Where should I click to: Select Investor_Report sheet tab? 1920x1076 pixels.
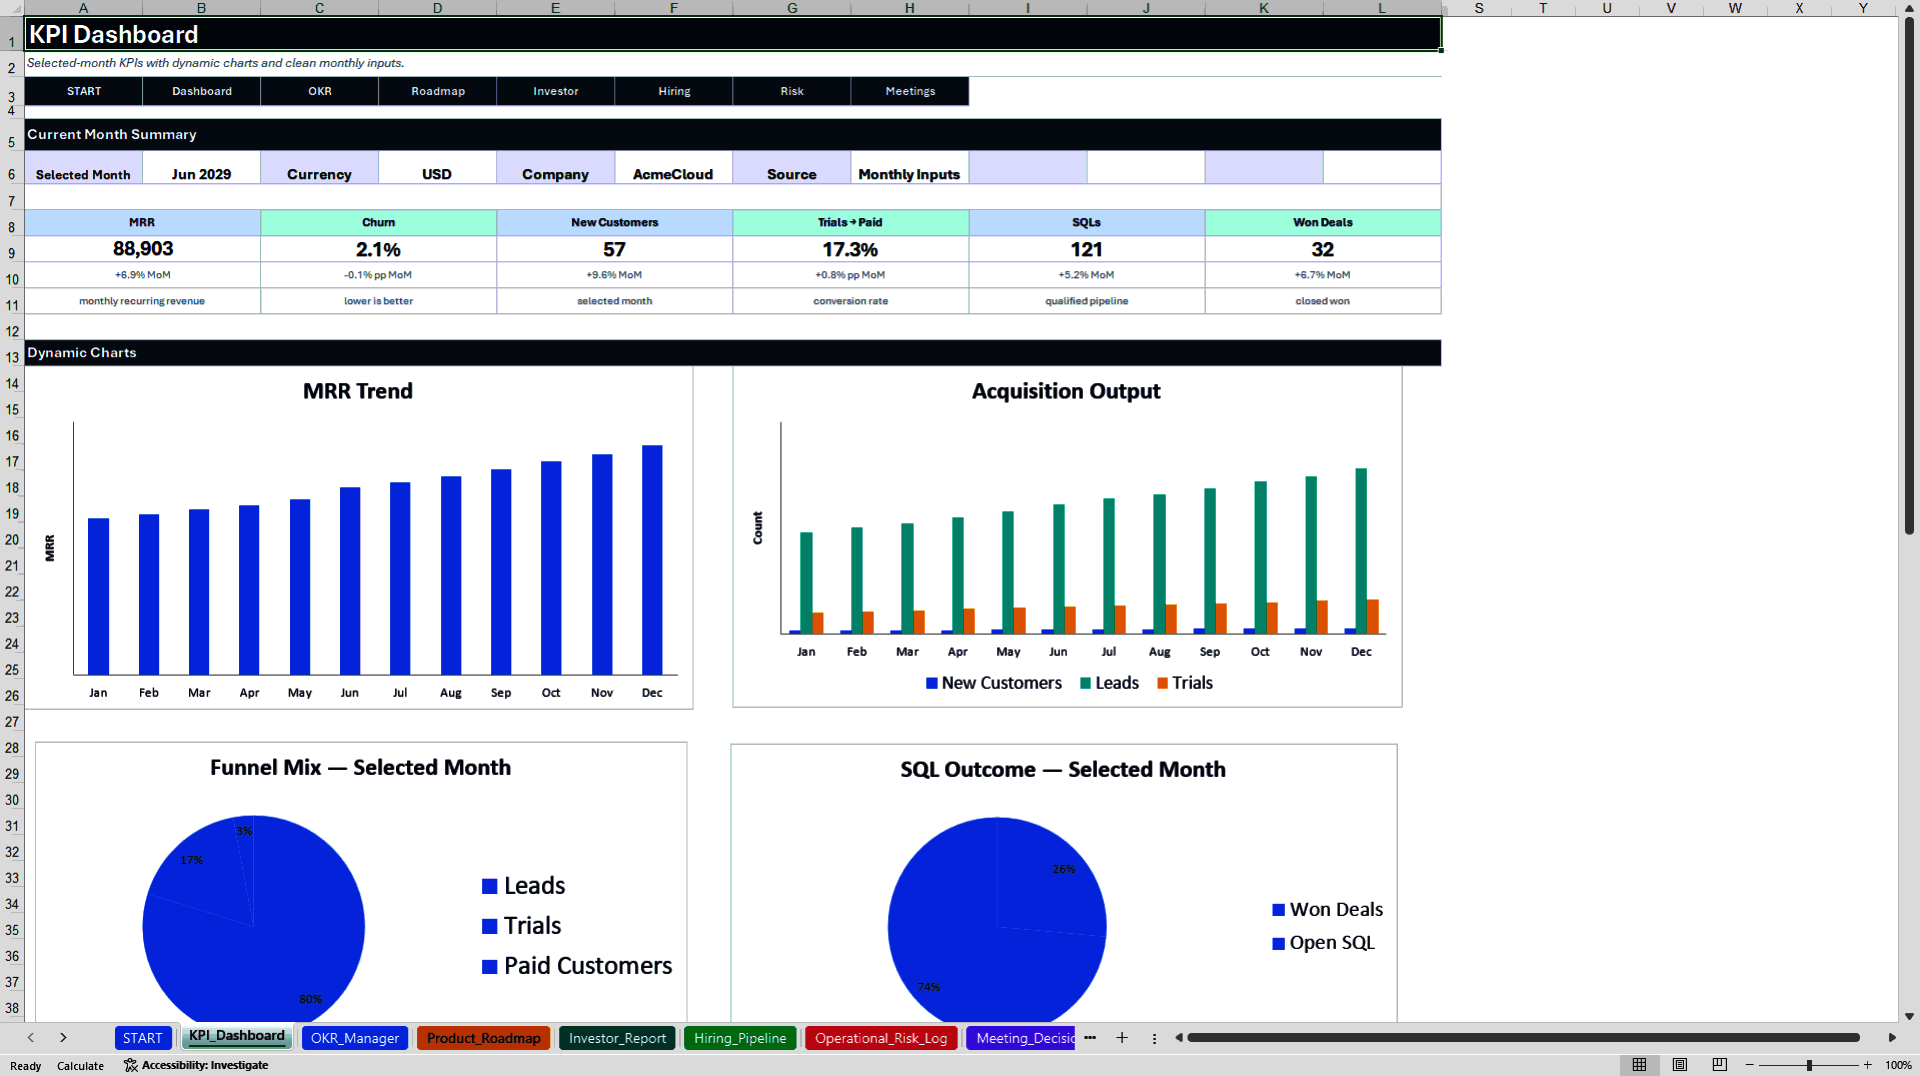[617, 1038]
